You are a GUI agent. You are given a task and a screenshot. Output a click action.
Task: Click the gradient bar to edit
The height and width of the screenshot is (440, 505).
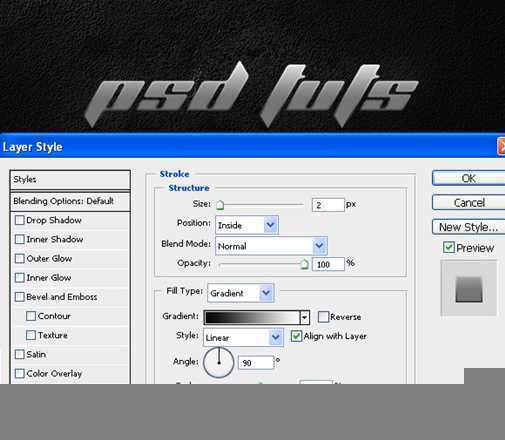tap(252, 318)
